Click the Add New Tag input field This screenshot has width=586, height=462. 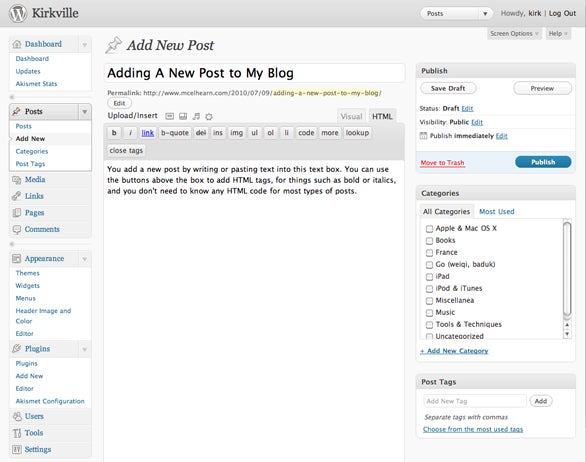click(475, 401)
